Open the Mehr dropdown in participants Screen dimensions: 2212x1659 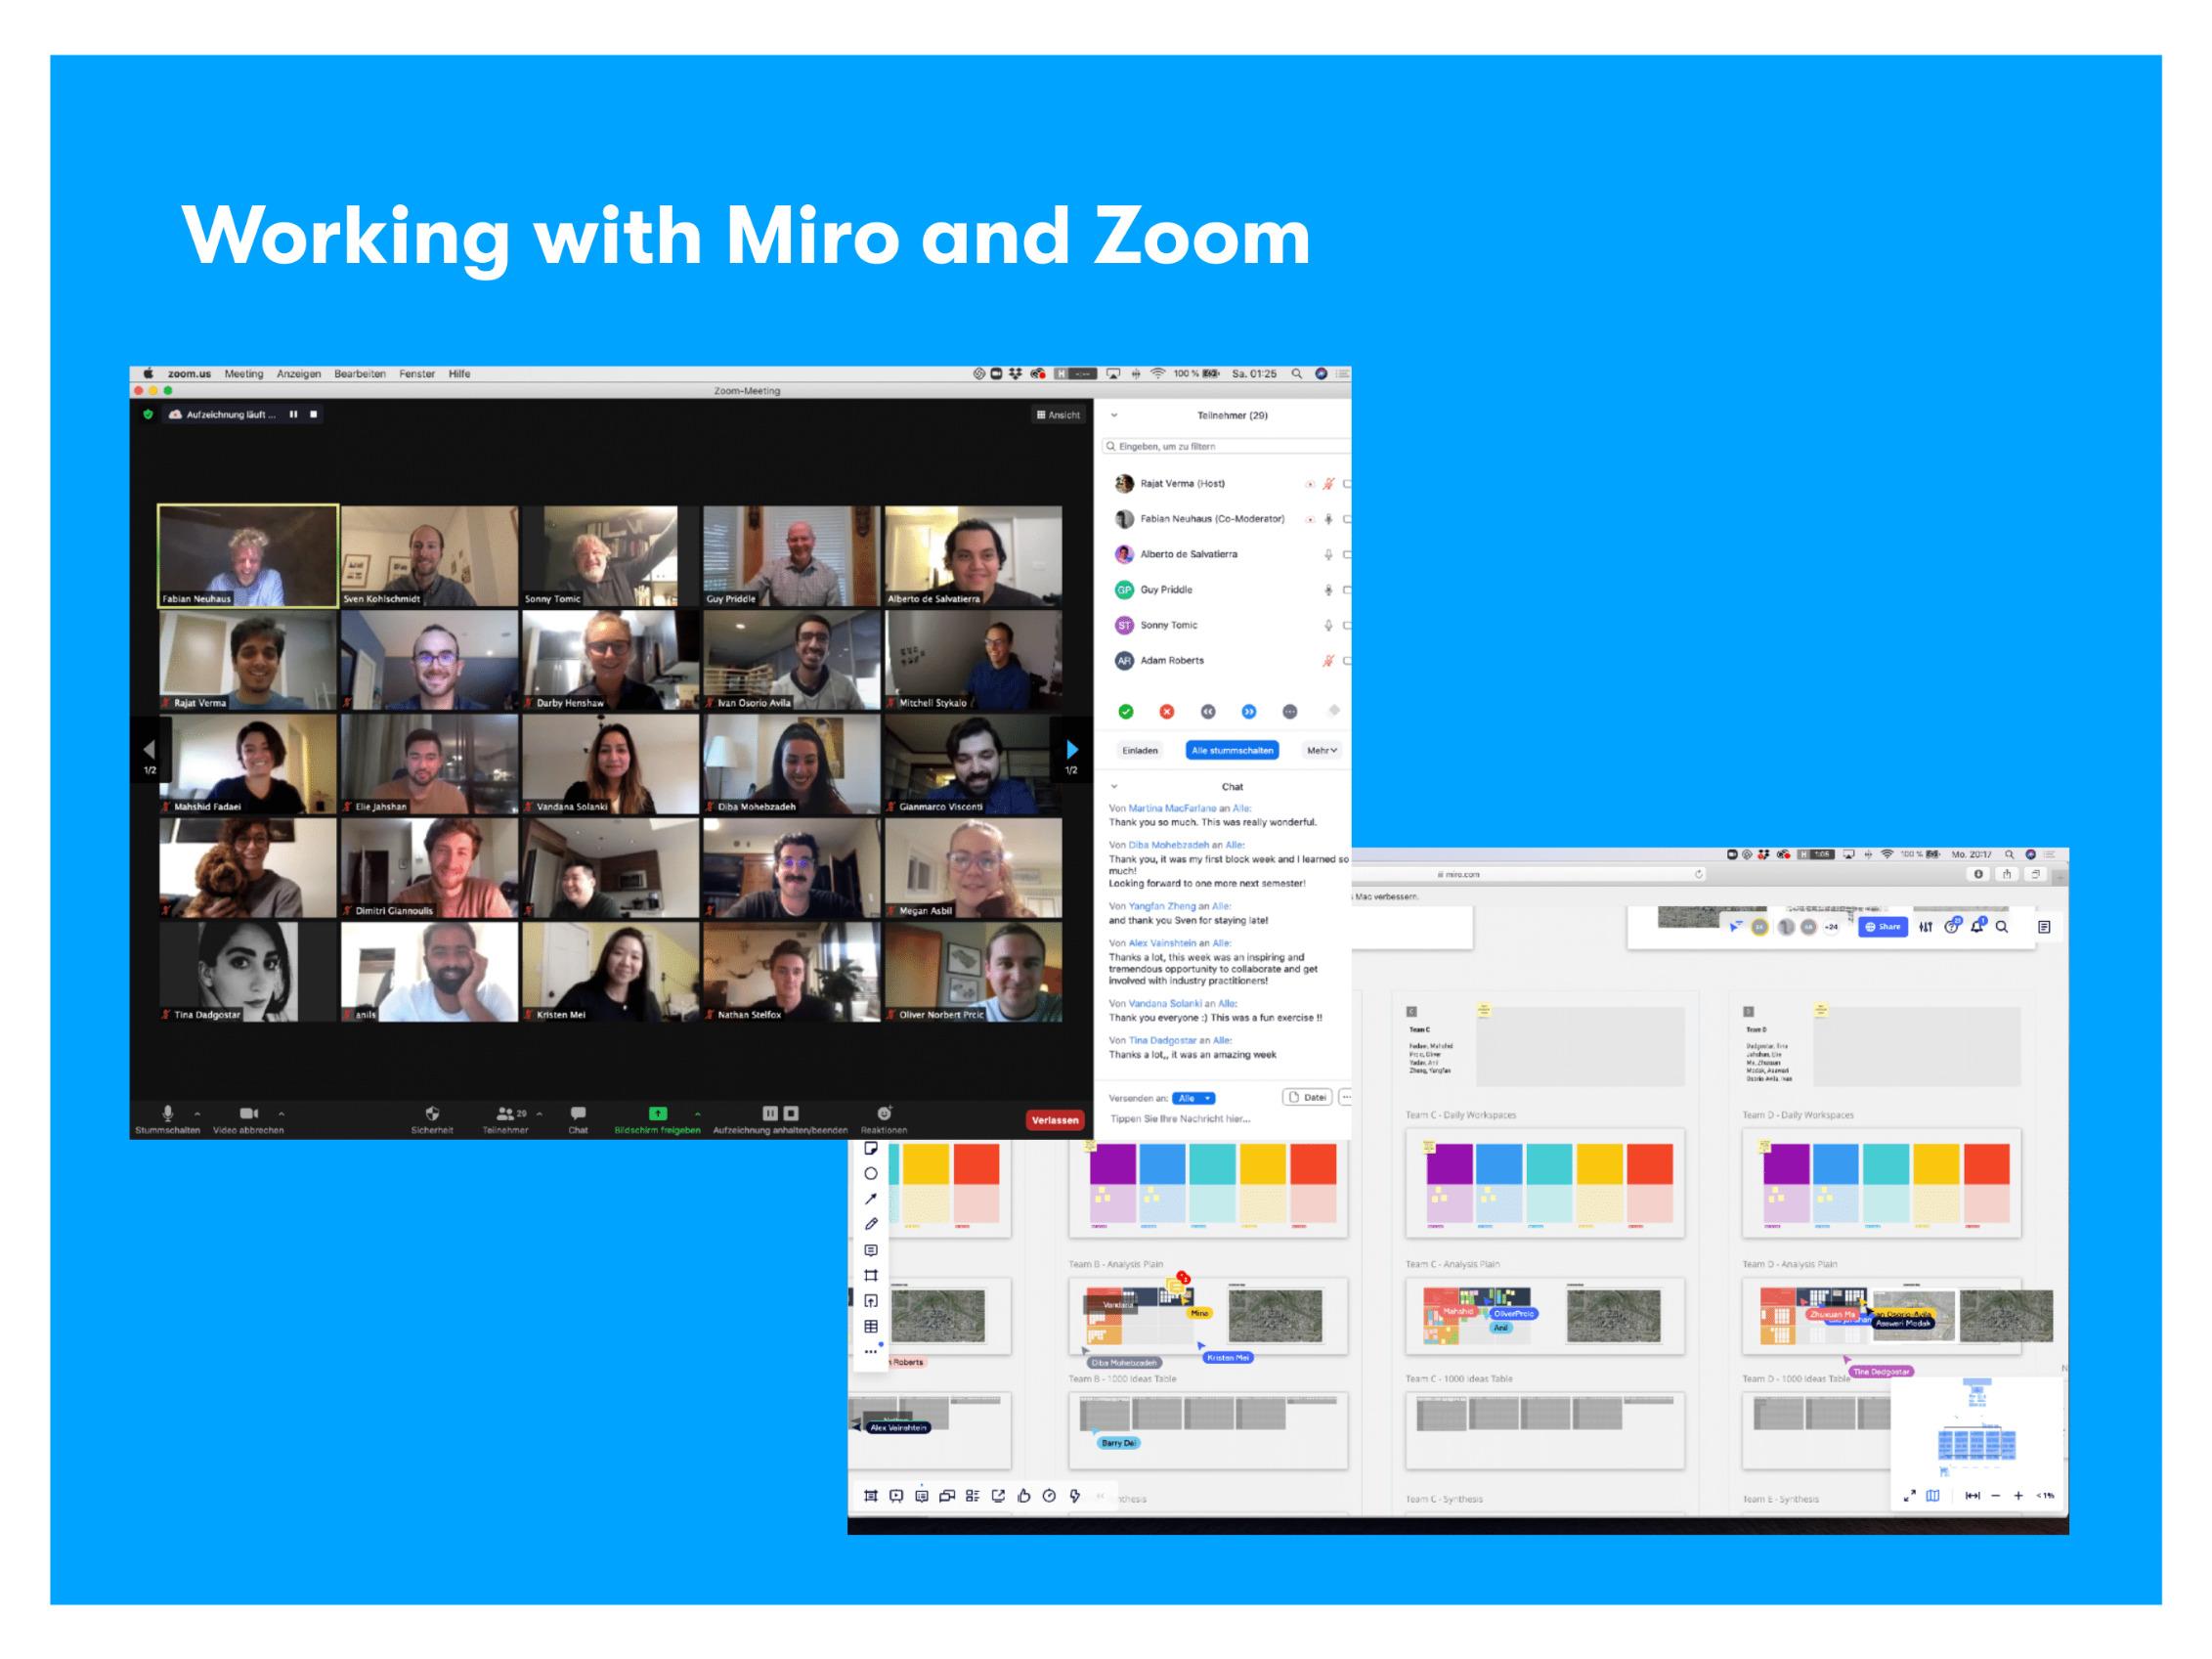pyautogui.click(x=1321, y=750)
